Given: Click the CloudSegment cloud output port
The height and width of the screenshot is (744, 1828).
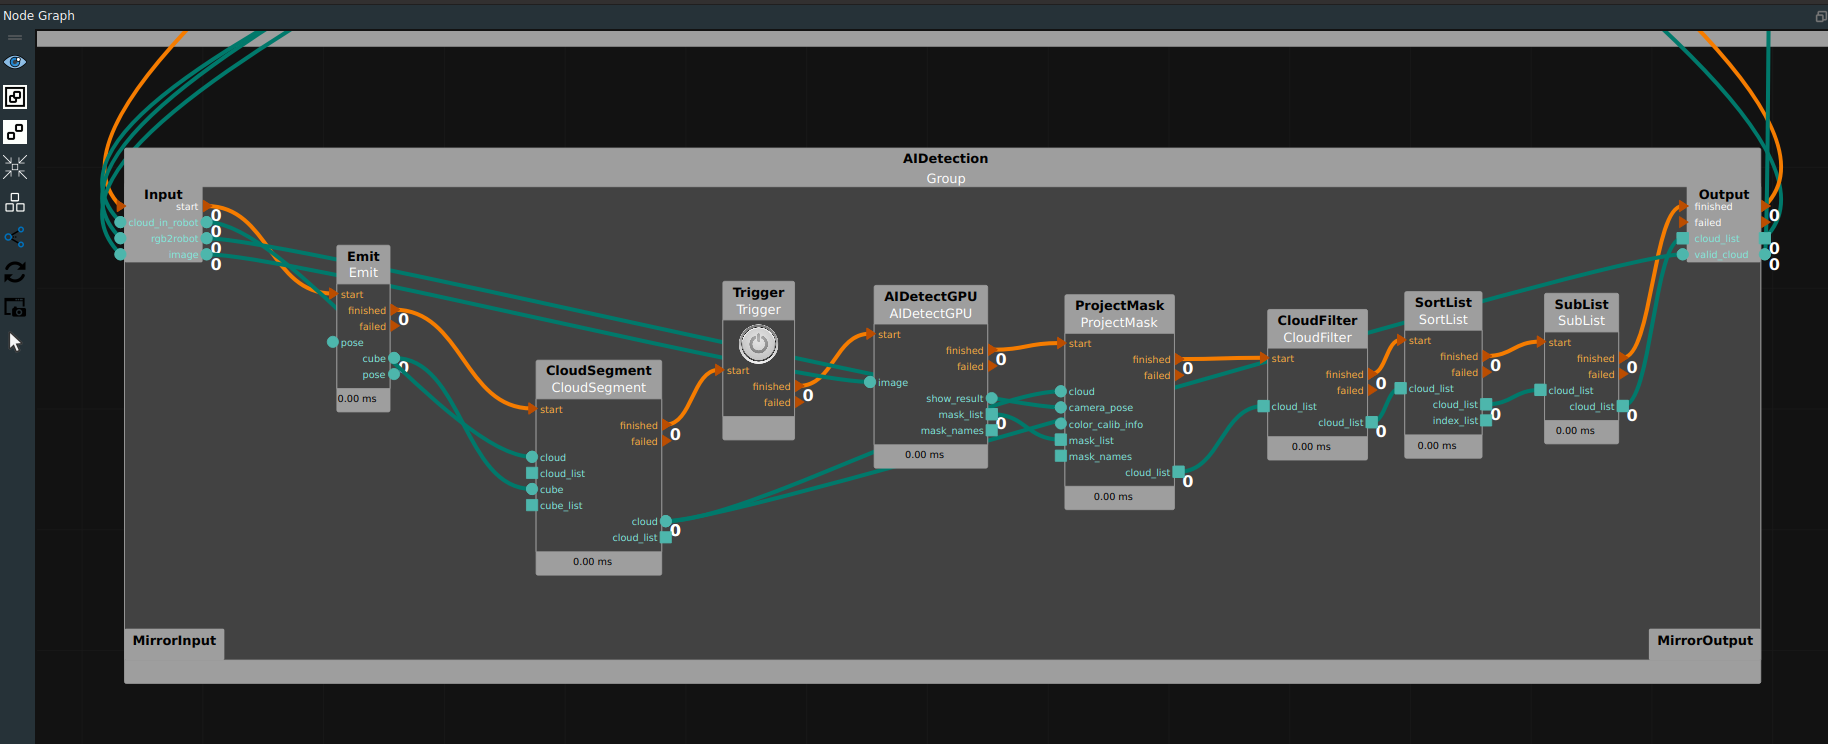Looking at the screenshot, I should (x=666, y=521).
